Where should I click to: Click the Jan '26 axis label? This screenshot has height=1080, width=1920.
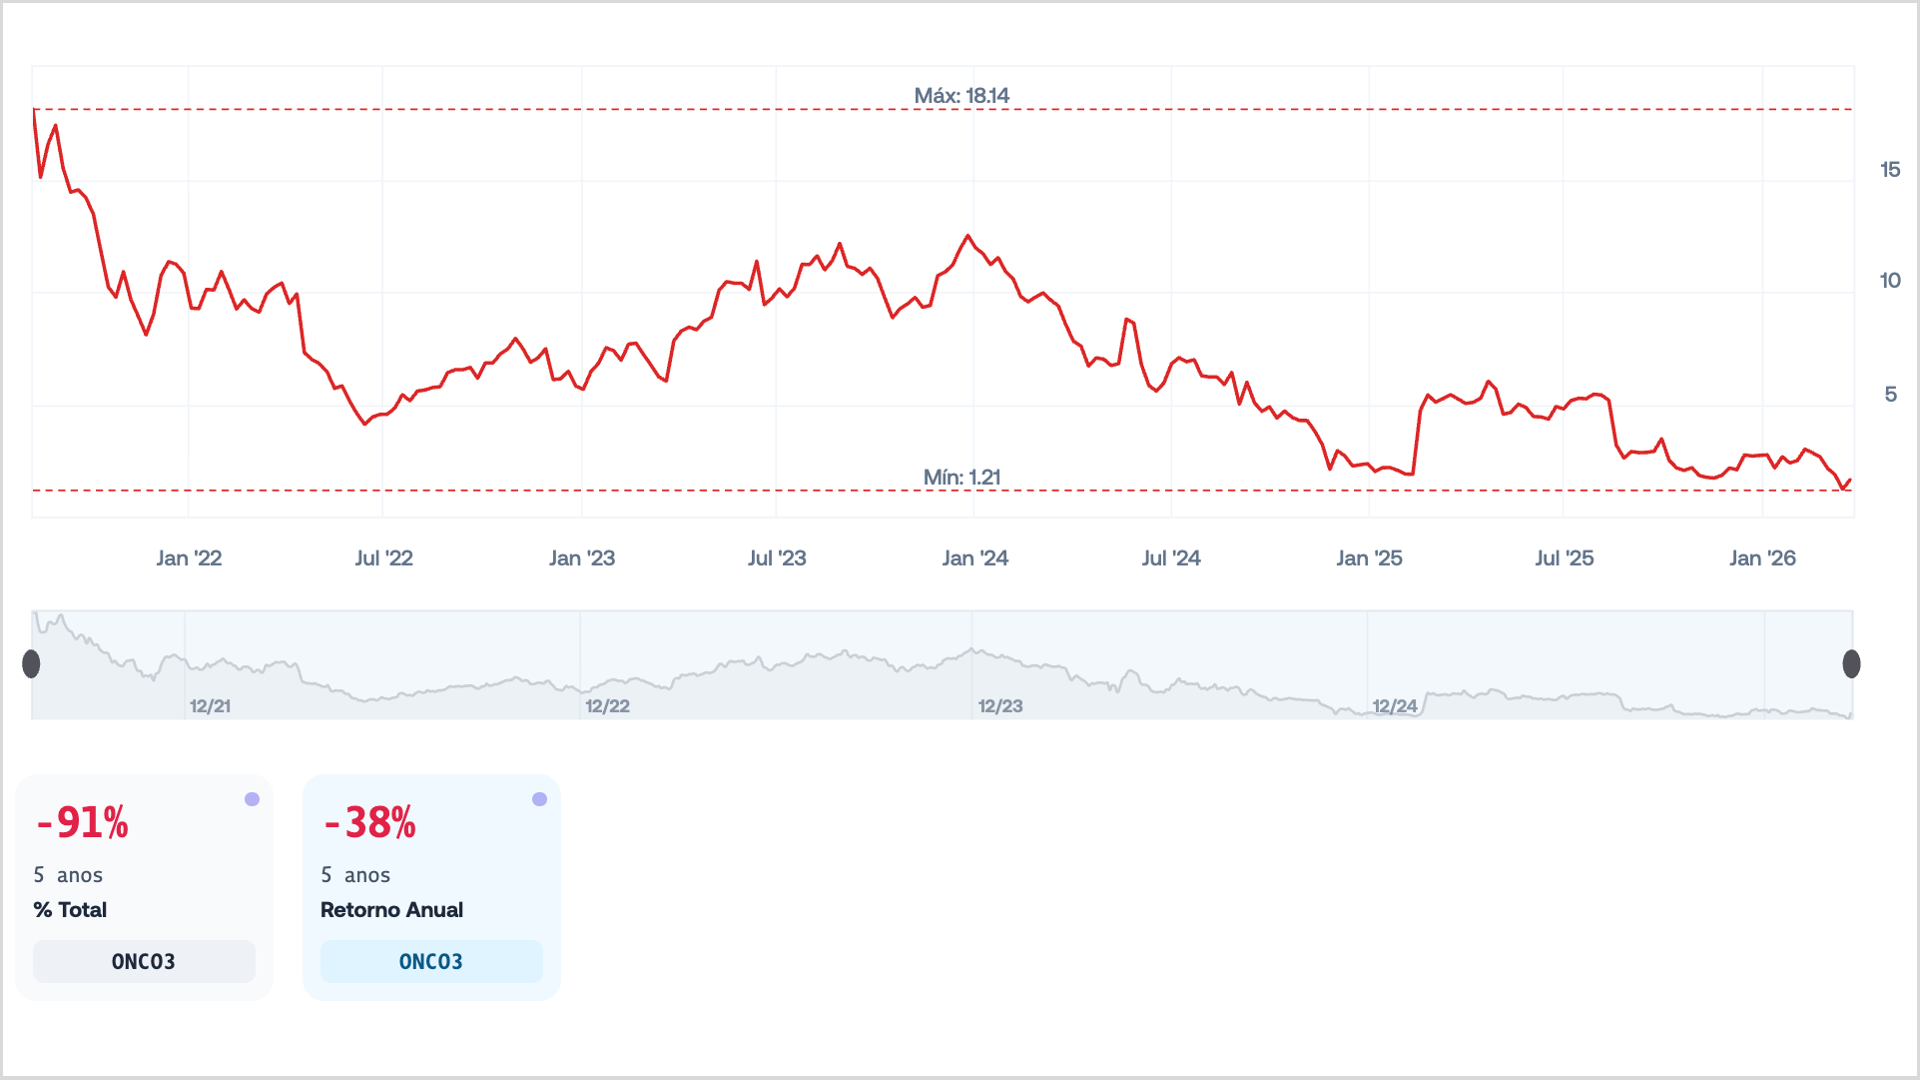click(x=1762, y=558)
